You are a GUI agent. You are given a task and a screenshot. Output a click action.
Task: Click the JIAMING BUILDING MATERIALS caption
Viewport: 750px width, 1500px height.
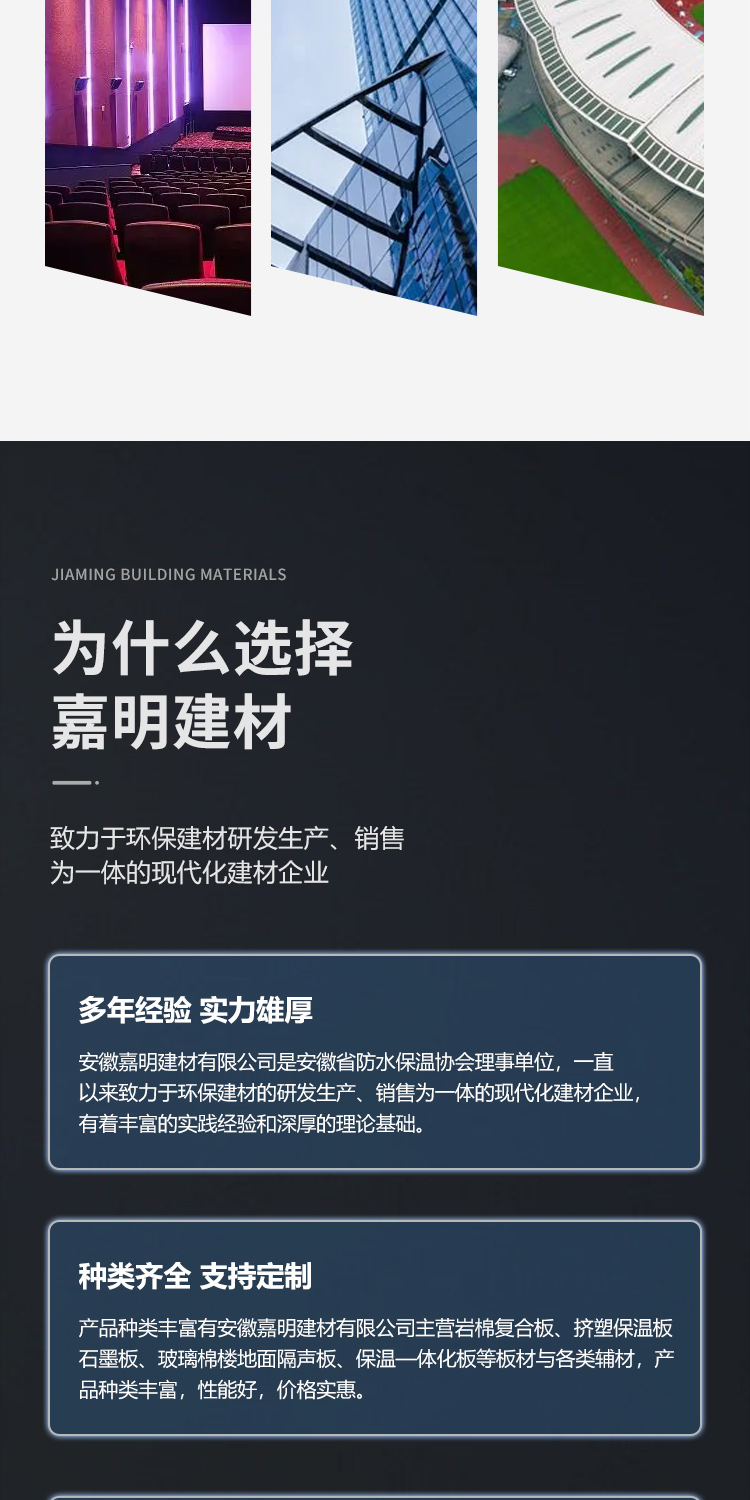click(169, 574)
